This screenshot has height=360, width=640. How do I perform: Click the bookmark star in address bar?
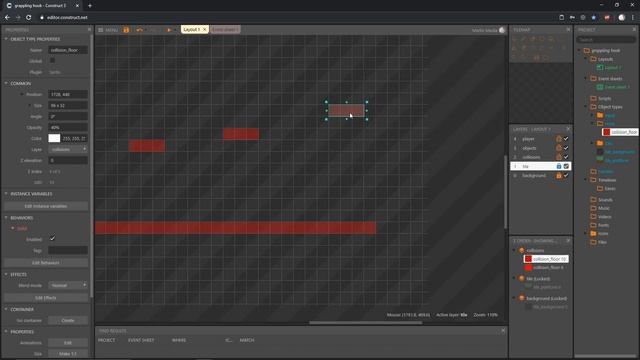pyautogui.click(x=593, y=18)
